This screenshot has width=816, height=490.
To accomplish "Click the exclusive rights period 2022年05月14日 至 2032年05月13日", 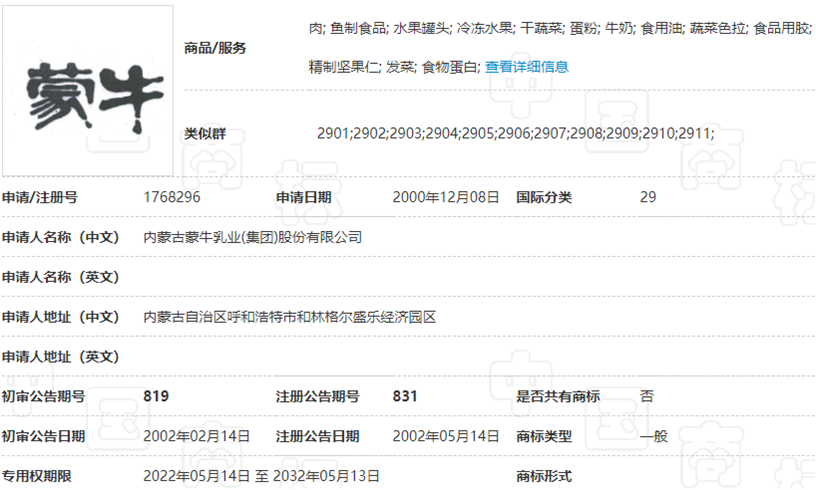I will (261, 476).
